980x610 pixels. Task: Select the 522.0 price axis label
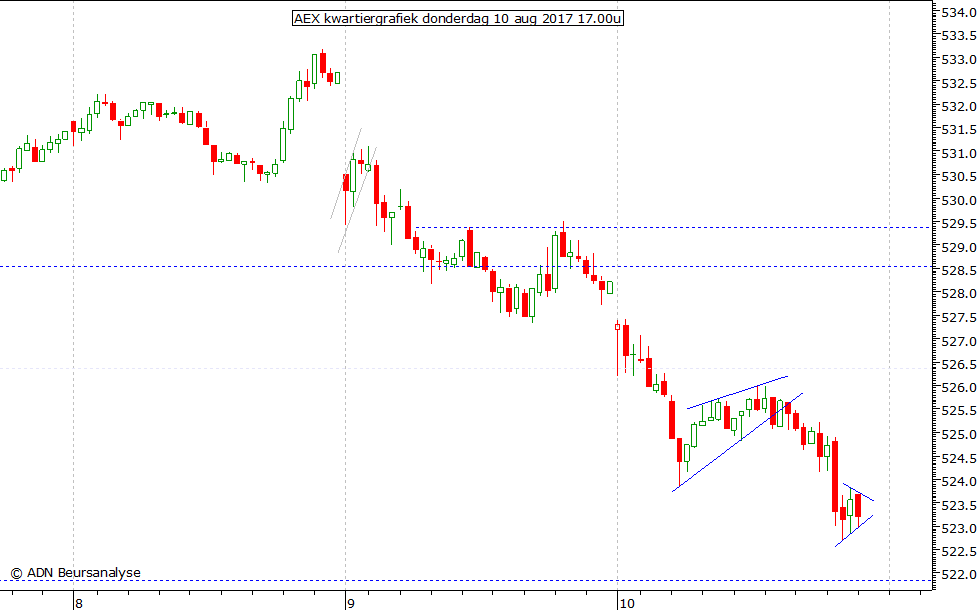point(959,575)
